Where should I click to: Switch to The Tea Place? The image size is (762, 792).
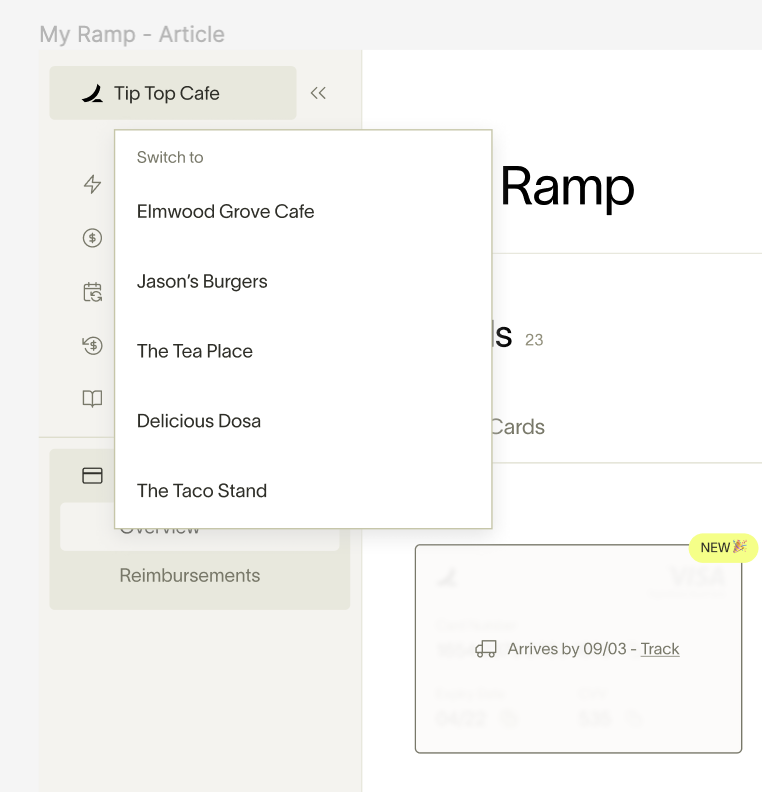(x=303, y=351)
